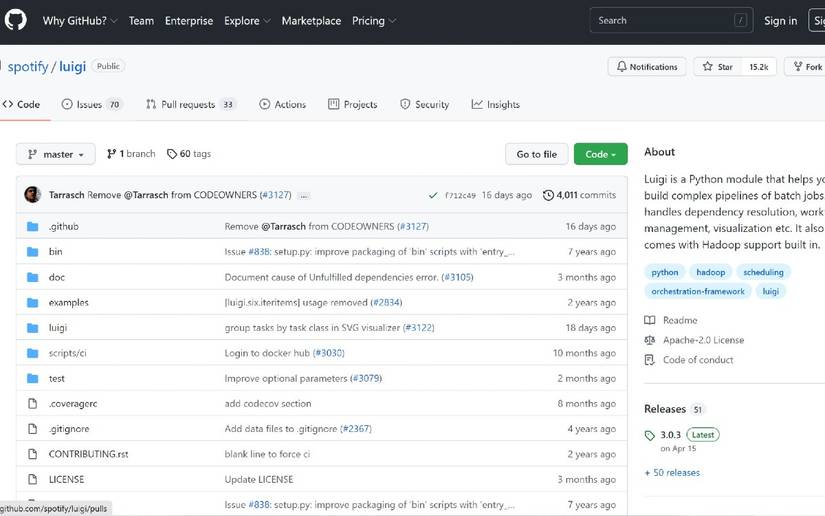
Task: Focus the Search input field
Action: point(671,21)
